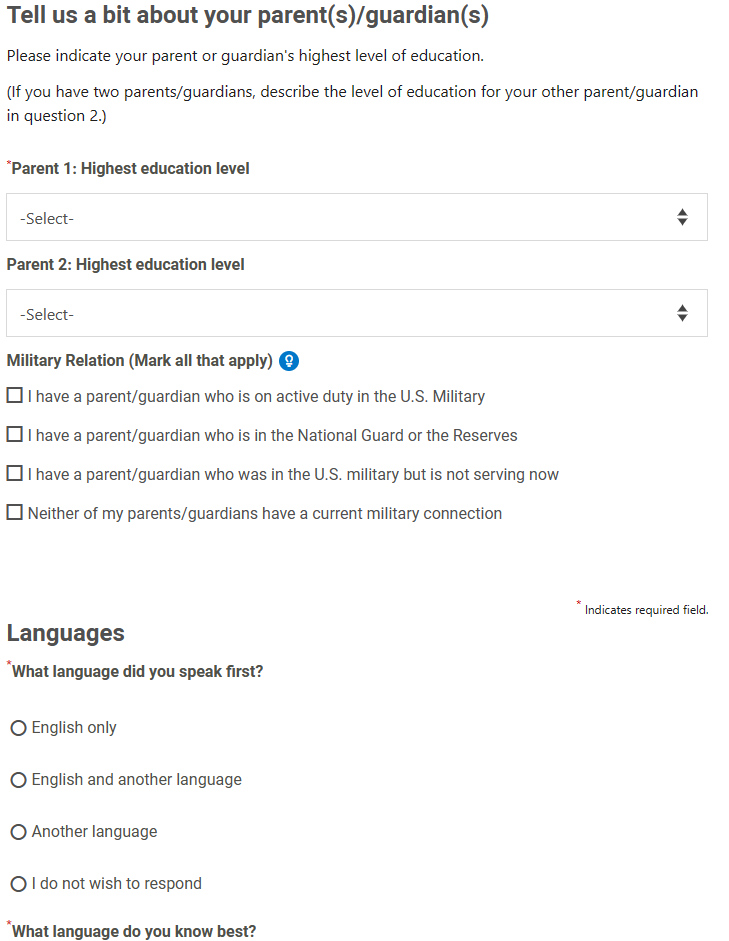Check parent on active duty in U.S. Military
Image resolution: width=729 pixels, height=941 pixels.
[14, 395]
